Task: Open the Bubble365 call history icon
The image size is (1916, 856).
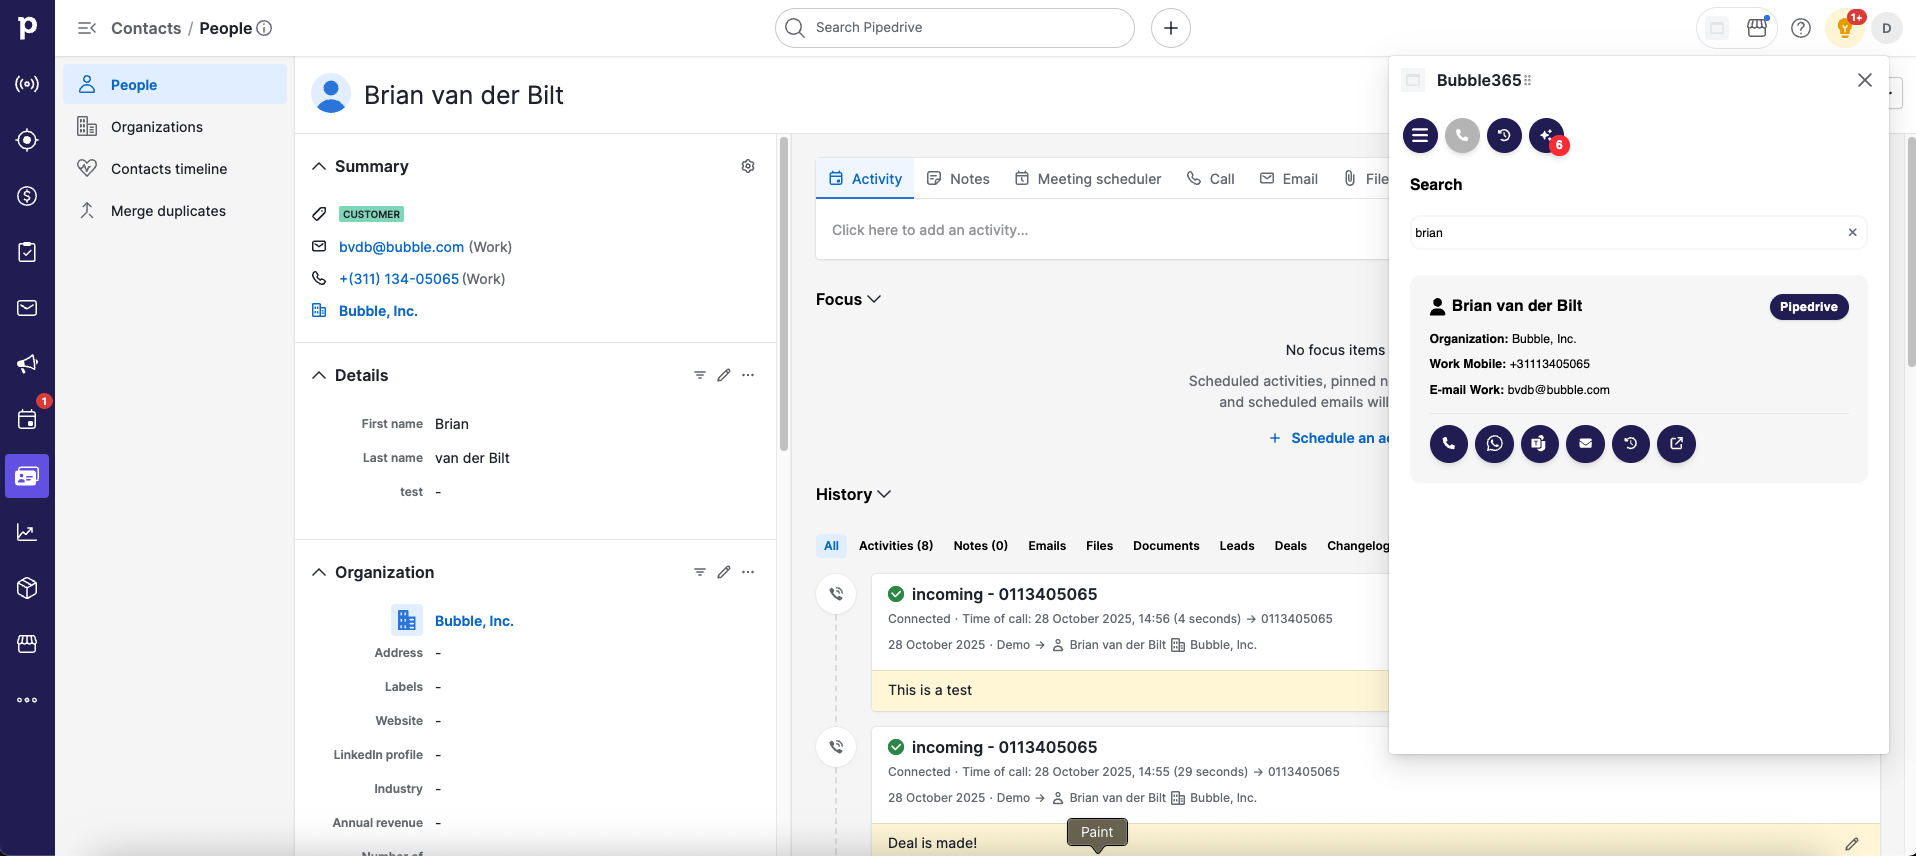Action: [x=1504, y=136]
